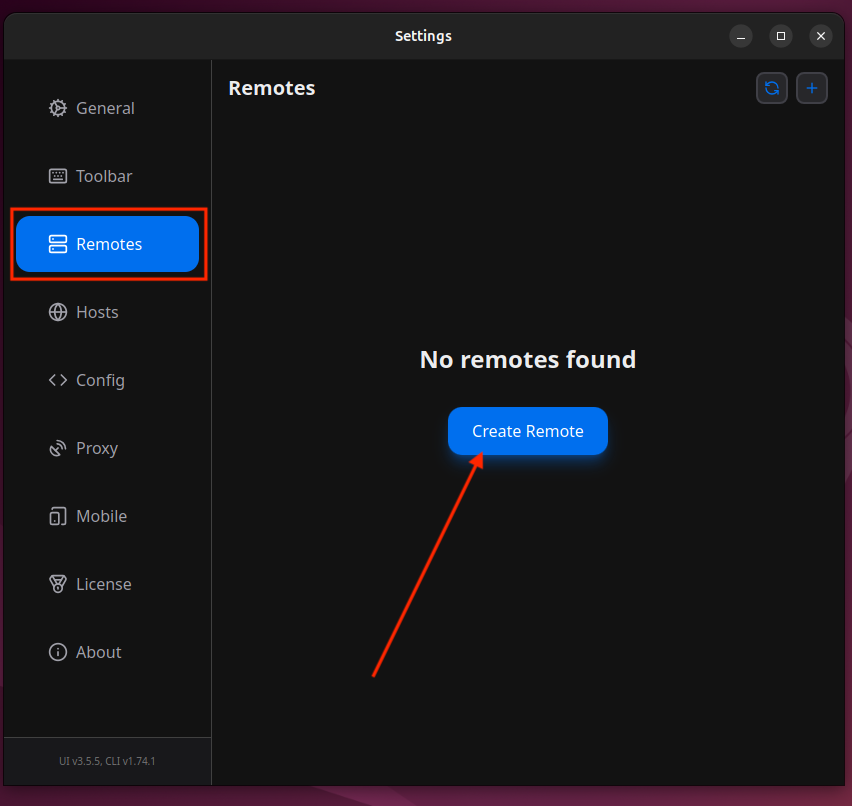Close the Settings window

click(x=821, y=36)
